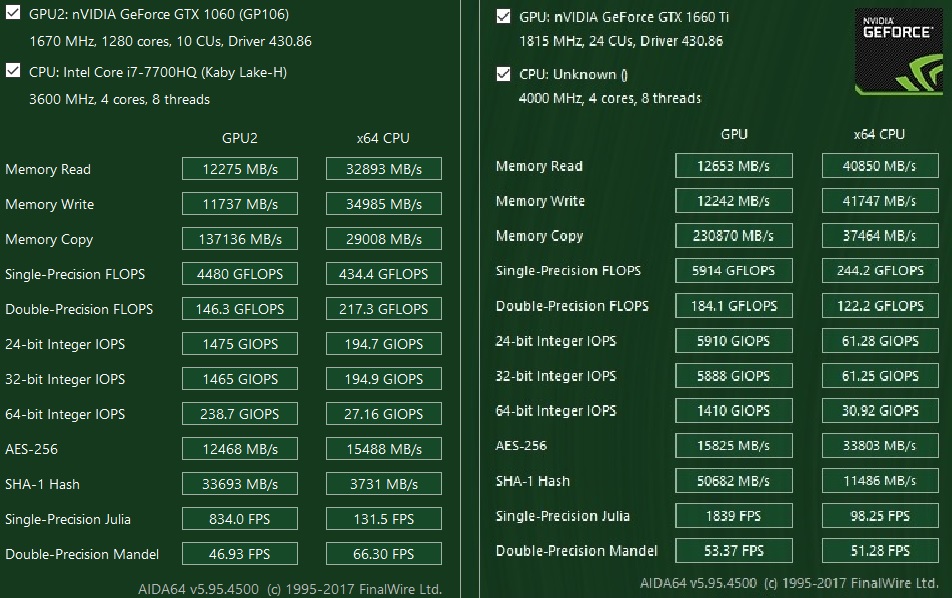Click the NVIDIA GeForce logo icon
Viewport: 952px width, 598px height.
(x=897, y=51)
